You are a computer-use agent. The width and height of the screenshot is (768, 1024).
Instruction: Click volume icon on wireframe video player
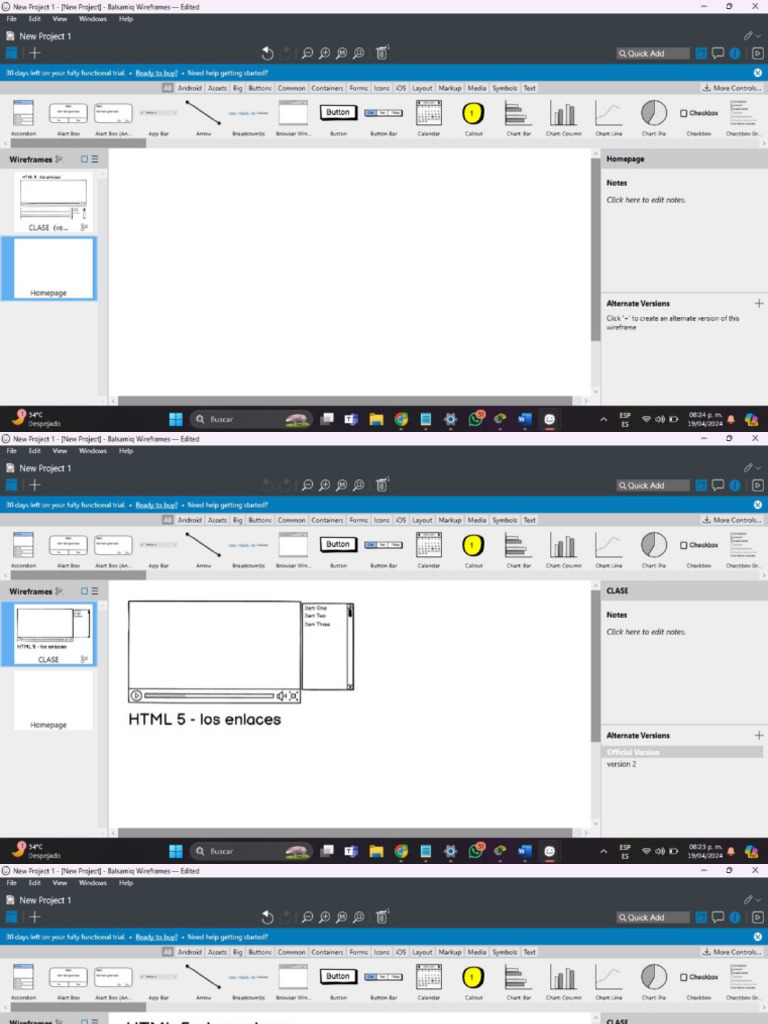(281, 696)
